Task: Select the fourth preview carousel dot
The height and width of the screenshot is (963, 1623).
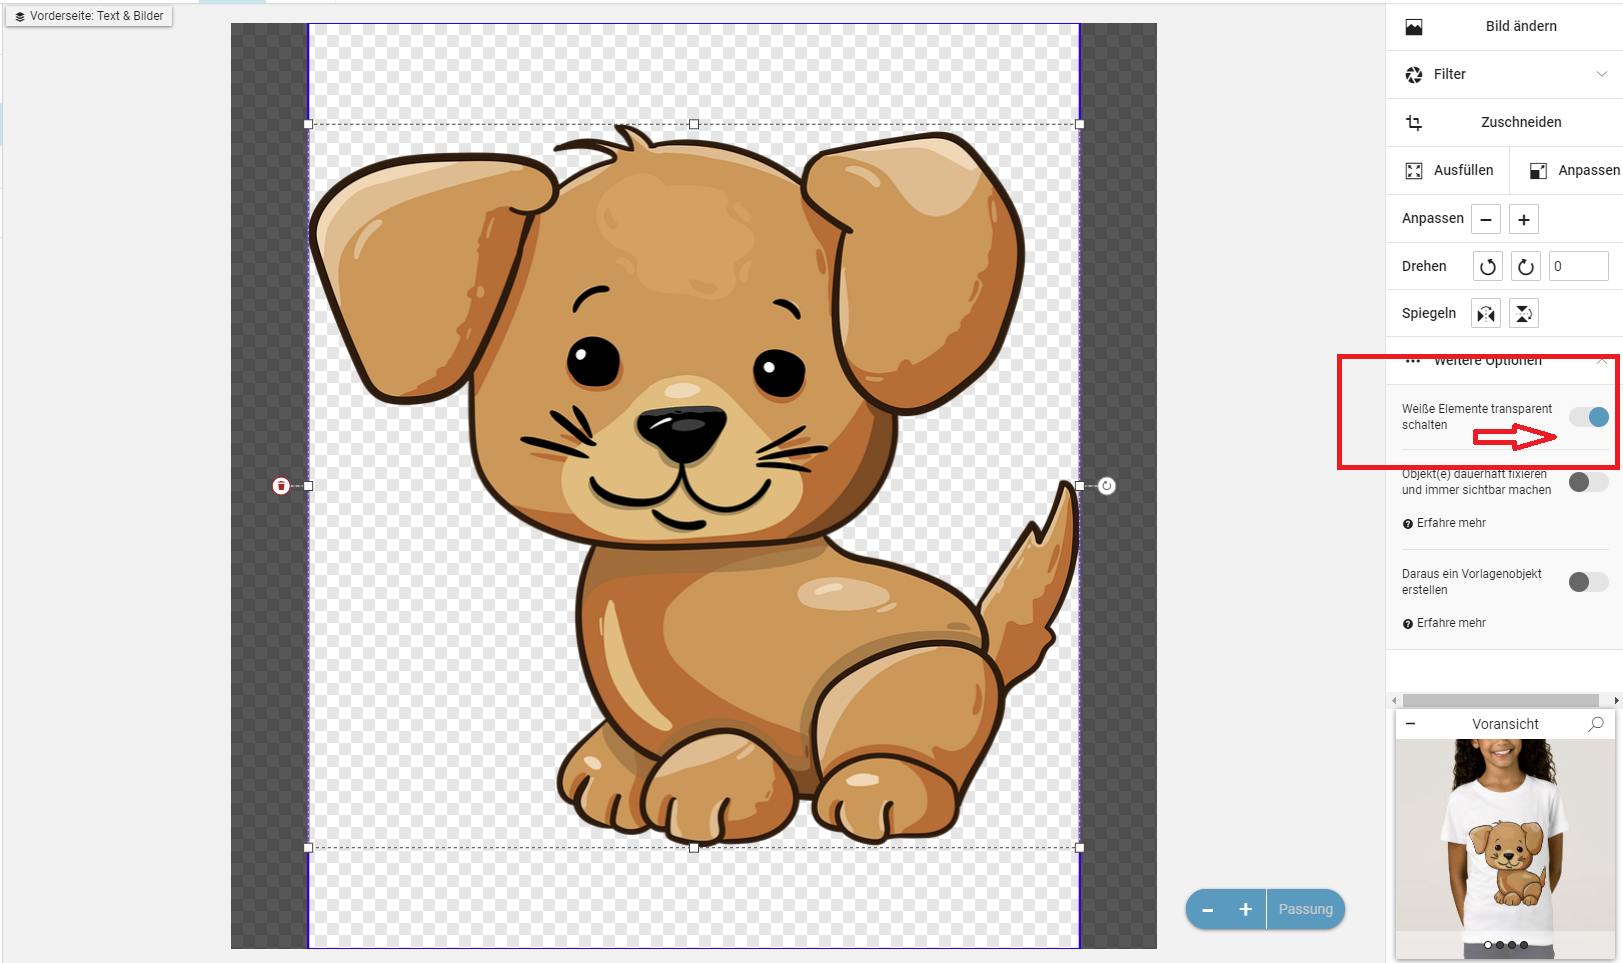Action: [1524, 945]
